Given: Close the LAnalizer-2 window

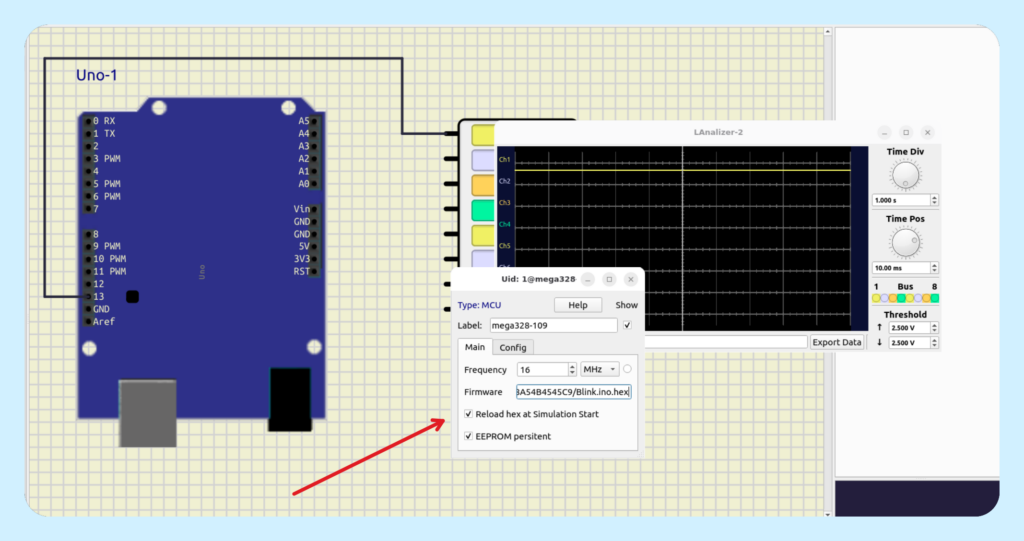Looking at the screenshot, I should [x=927, y=132].
